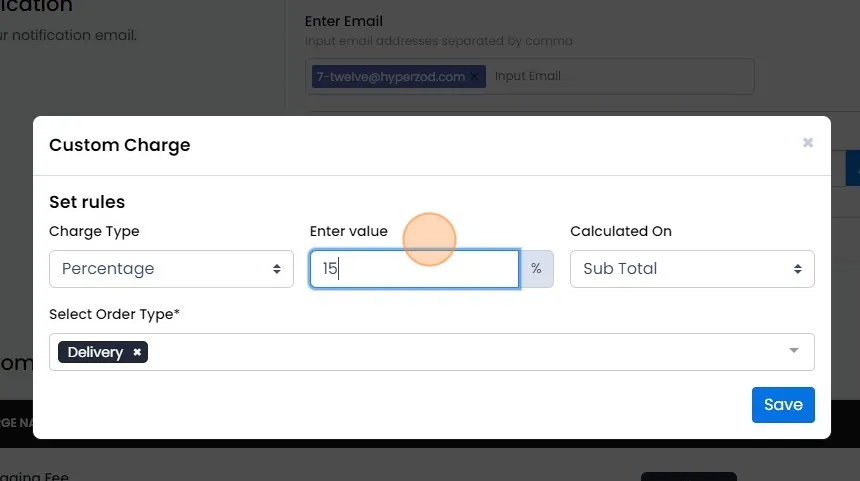Viewport: 860px width, 481px height.
Task: Click the percent symbol addon
Action: pyautogui.click(x=536, y=269)
